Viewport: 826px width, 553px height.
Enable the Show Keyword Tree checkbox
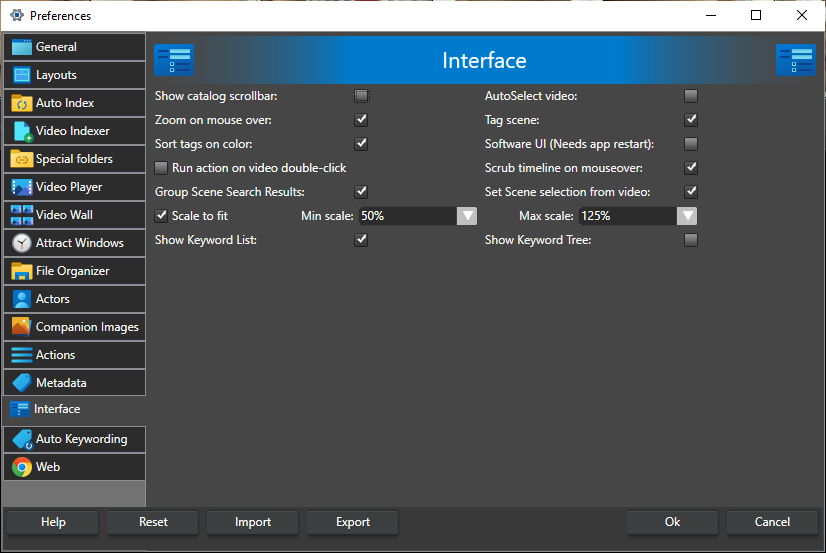(x=690, y=240)
